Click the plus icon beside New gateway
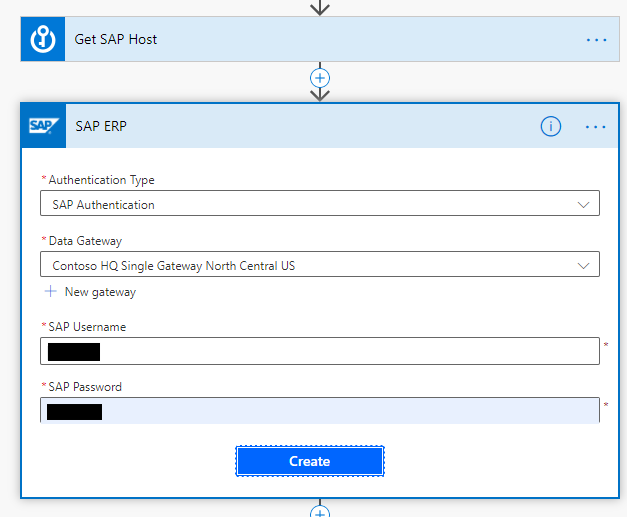The image size is (627, 517). pos(50,292)
